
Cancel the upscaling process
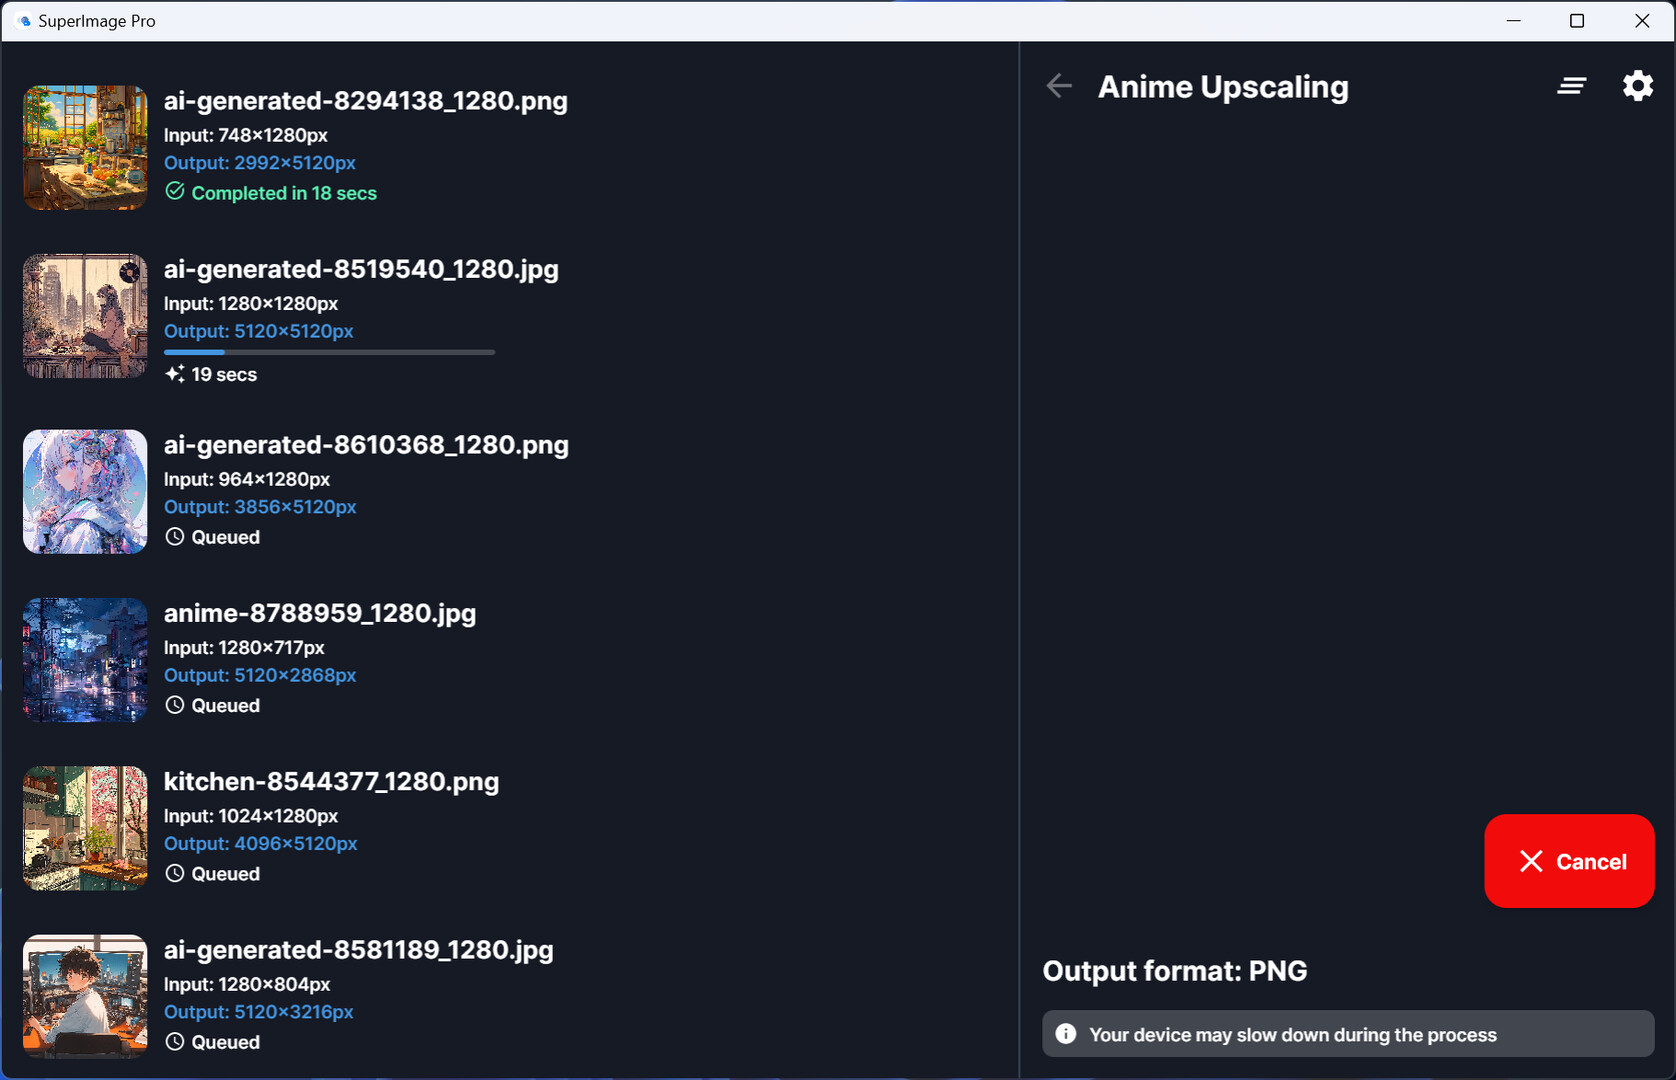tap(1569, 861)
